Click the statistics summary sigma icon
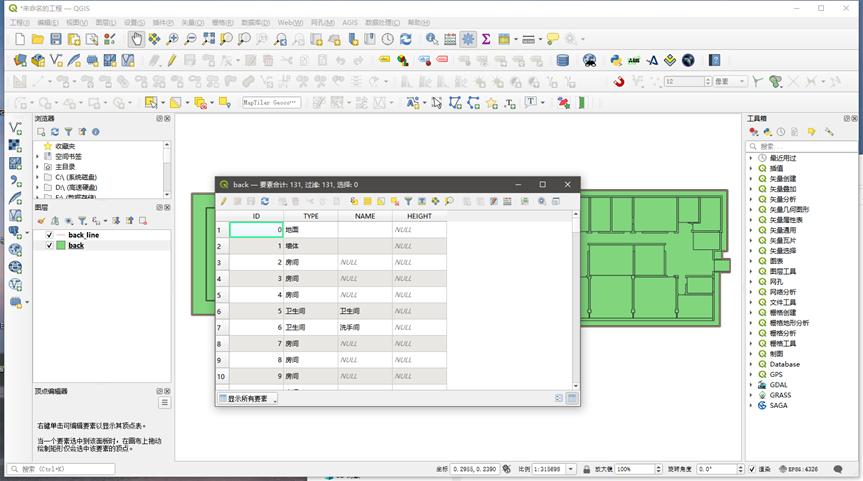Screen dimensions: 863x481 click(x=486, y=39)
